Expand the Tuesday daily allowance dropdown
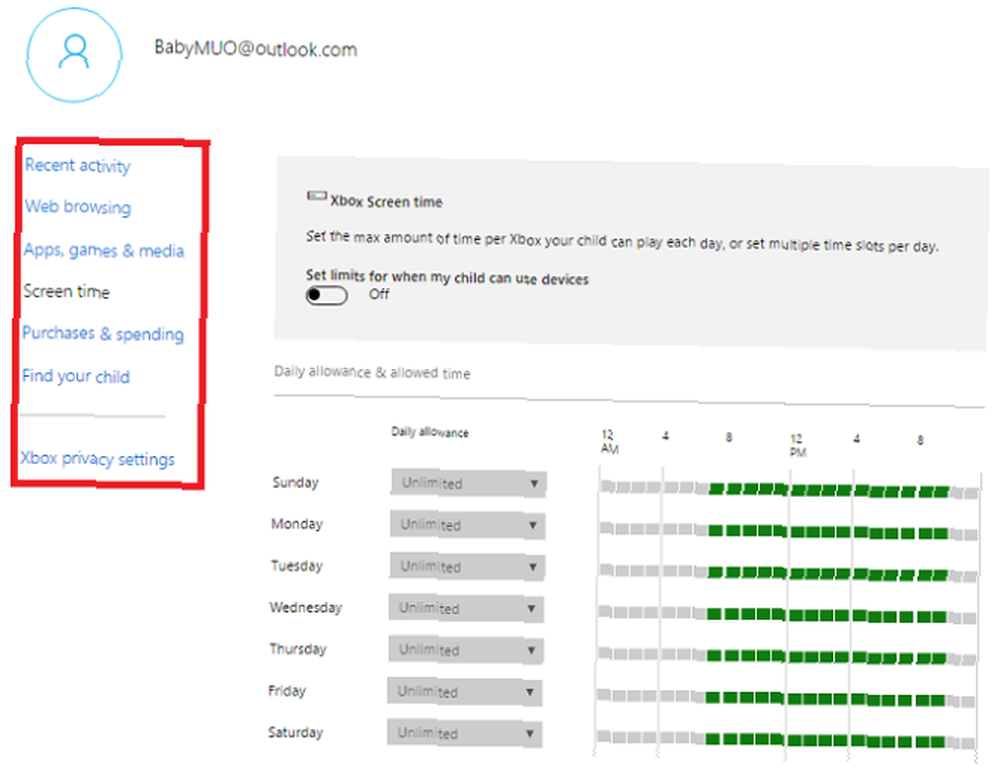 point(467,567)
